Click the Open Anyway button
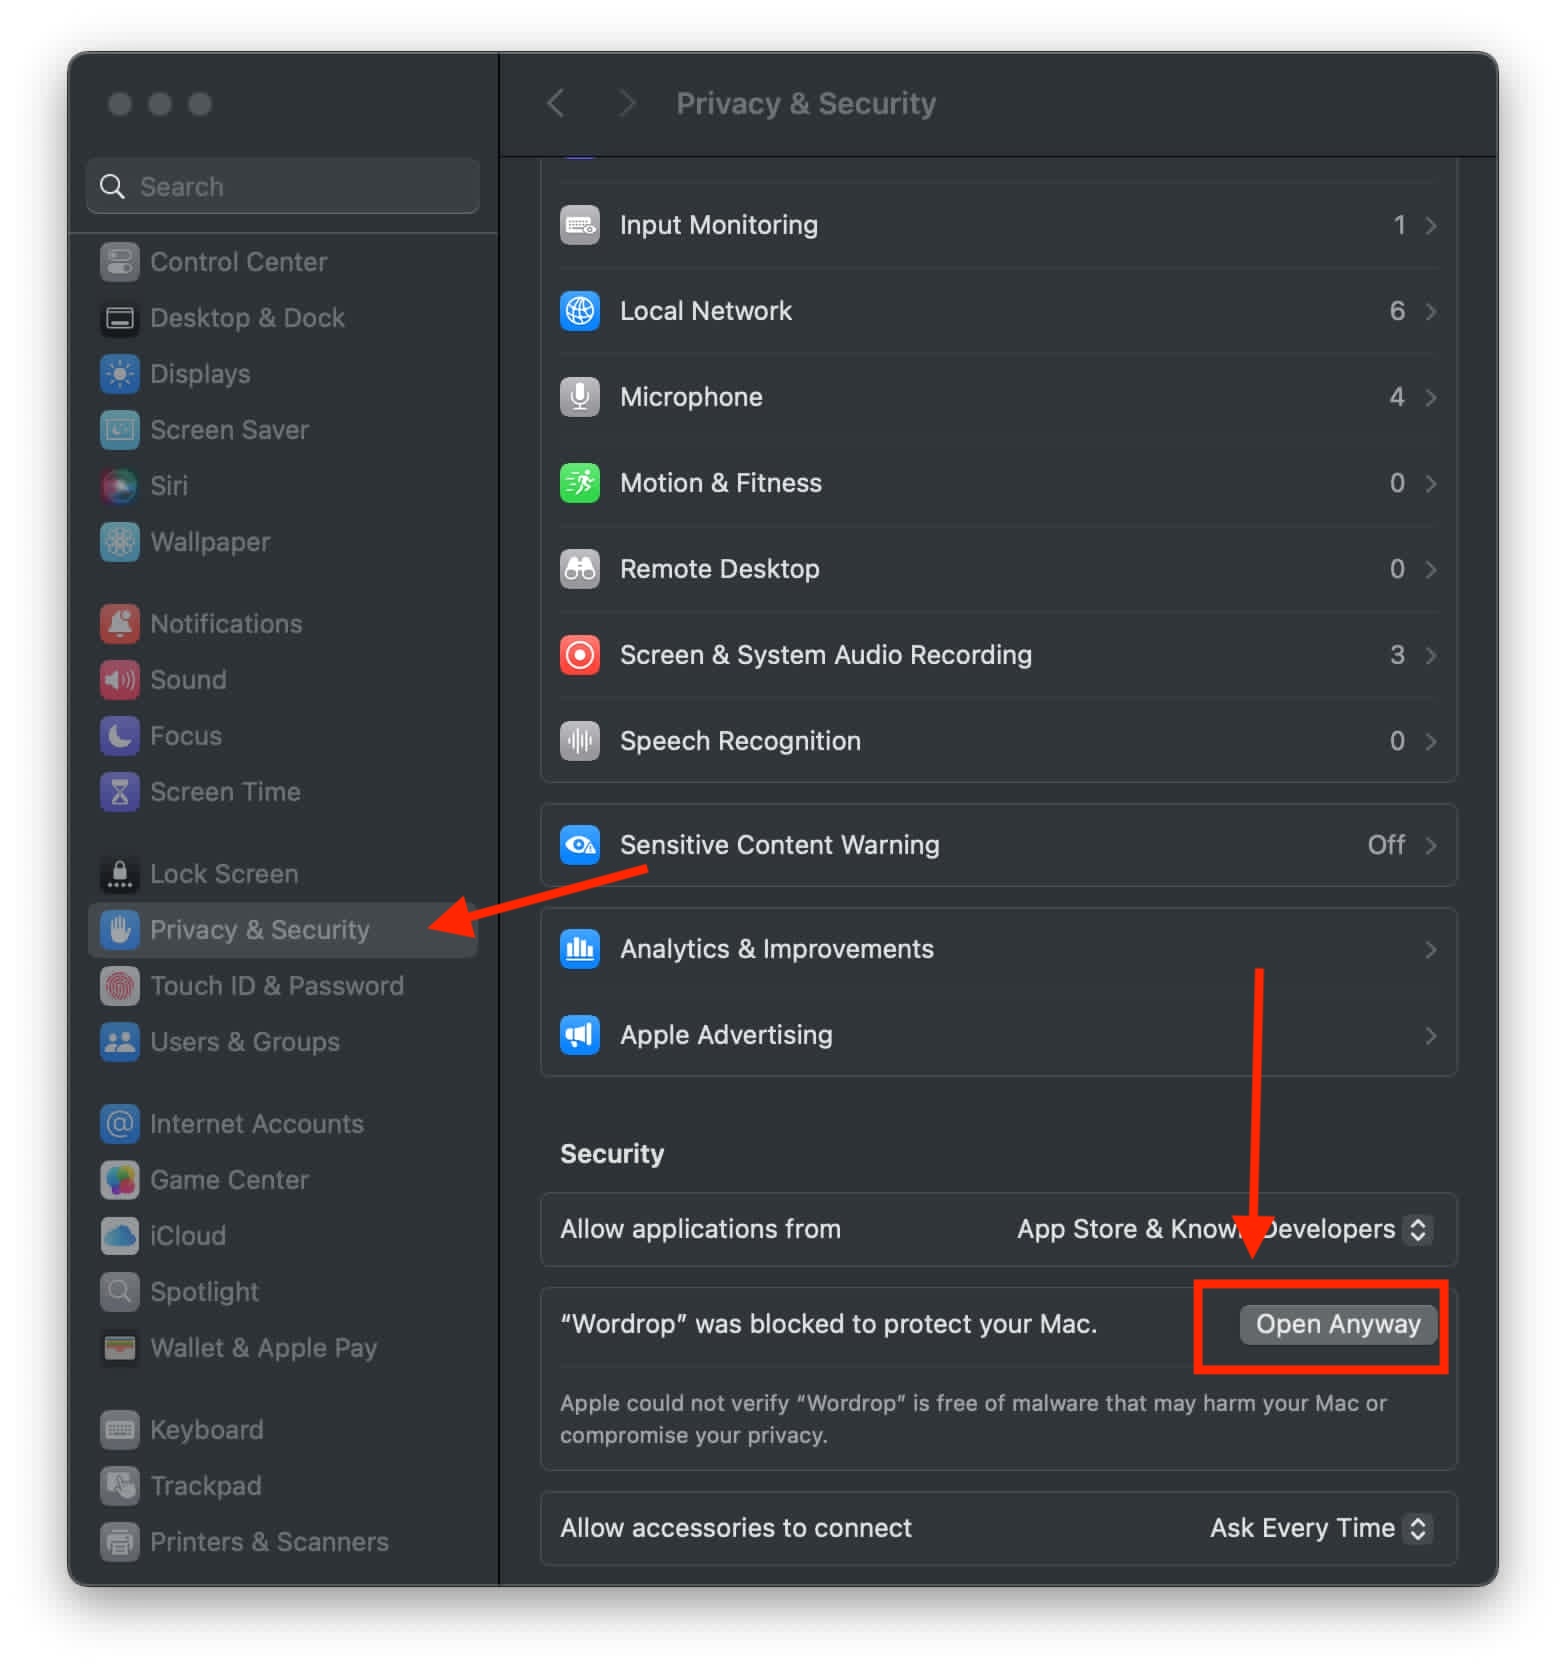 [x=1338, y=1324]
